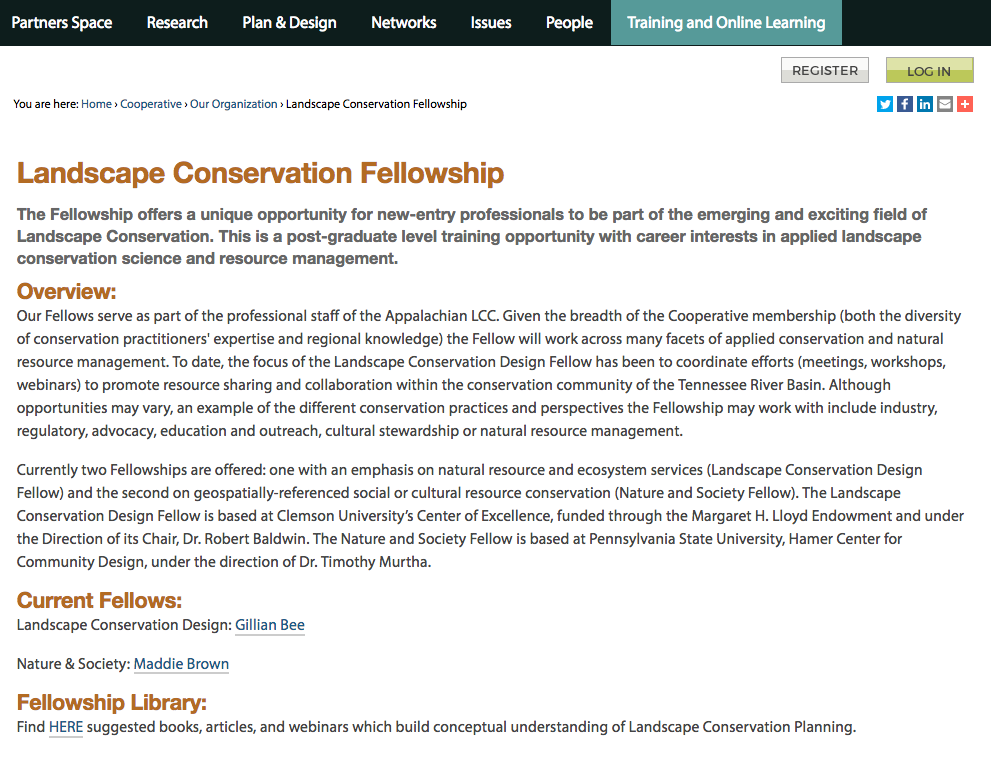Image resolution: width=991 pixels, height=758 pixels.
Task: Open the People menu item
Action: pyautogui.click(x=569, y=22)
